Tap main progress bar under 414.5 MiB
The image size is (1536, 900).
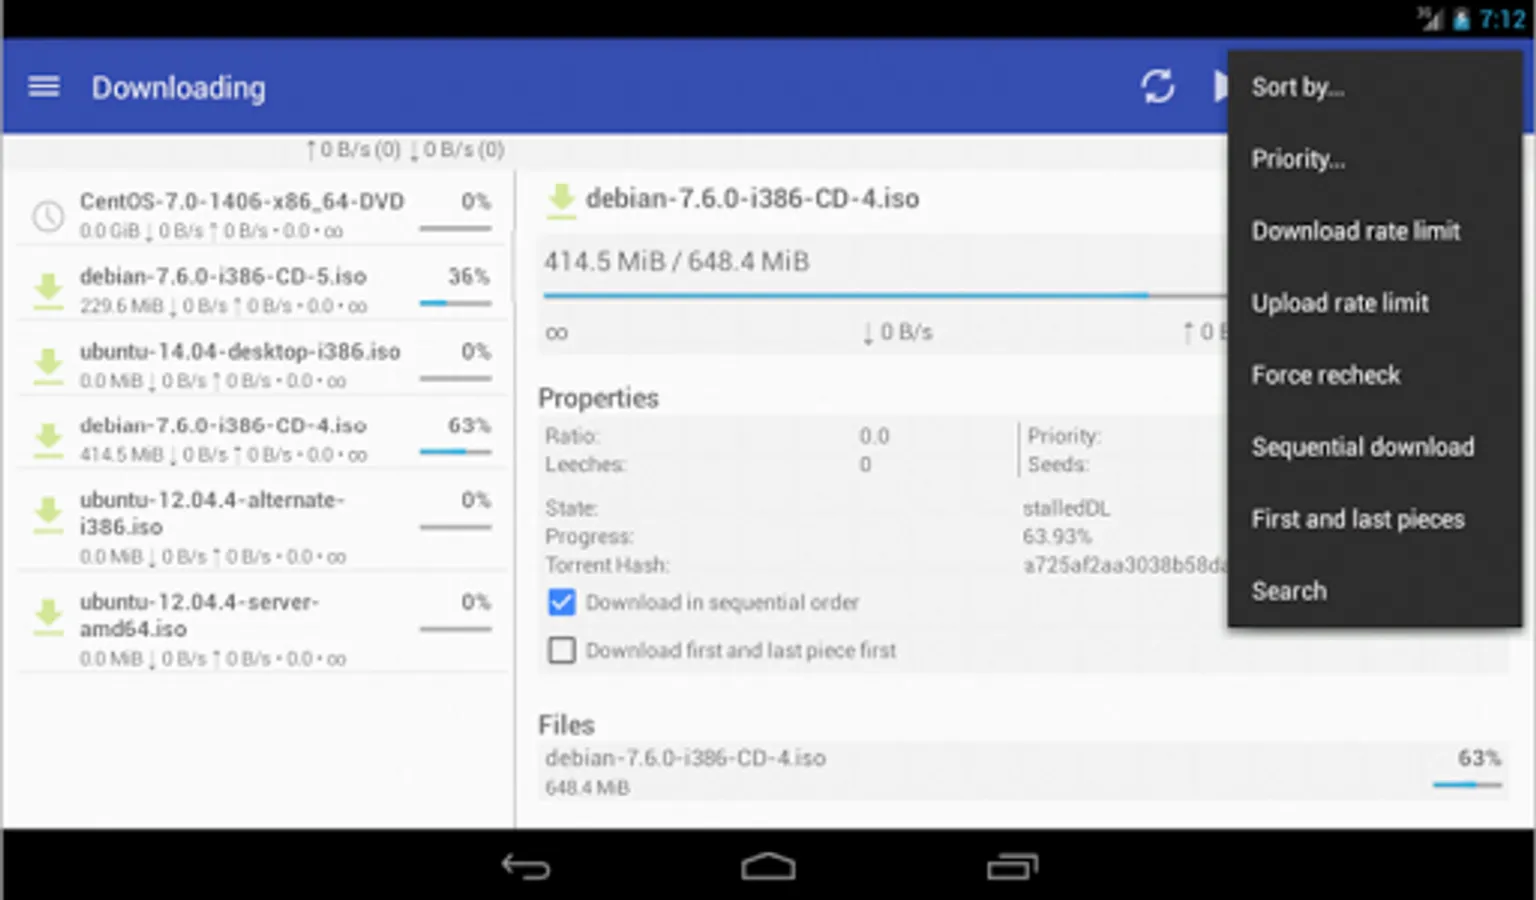[885, 295]
